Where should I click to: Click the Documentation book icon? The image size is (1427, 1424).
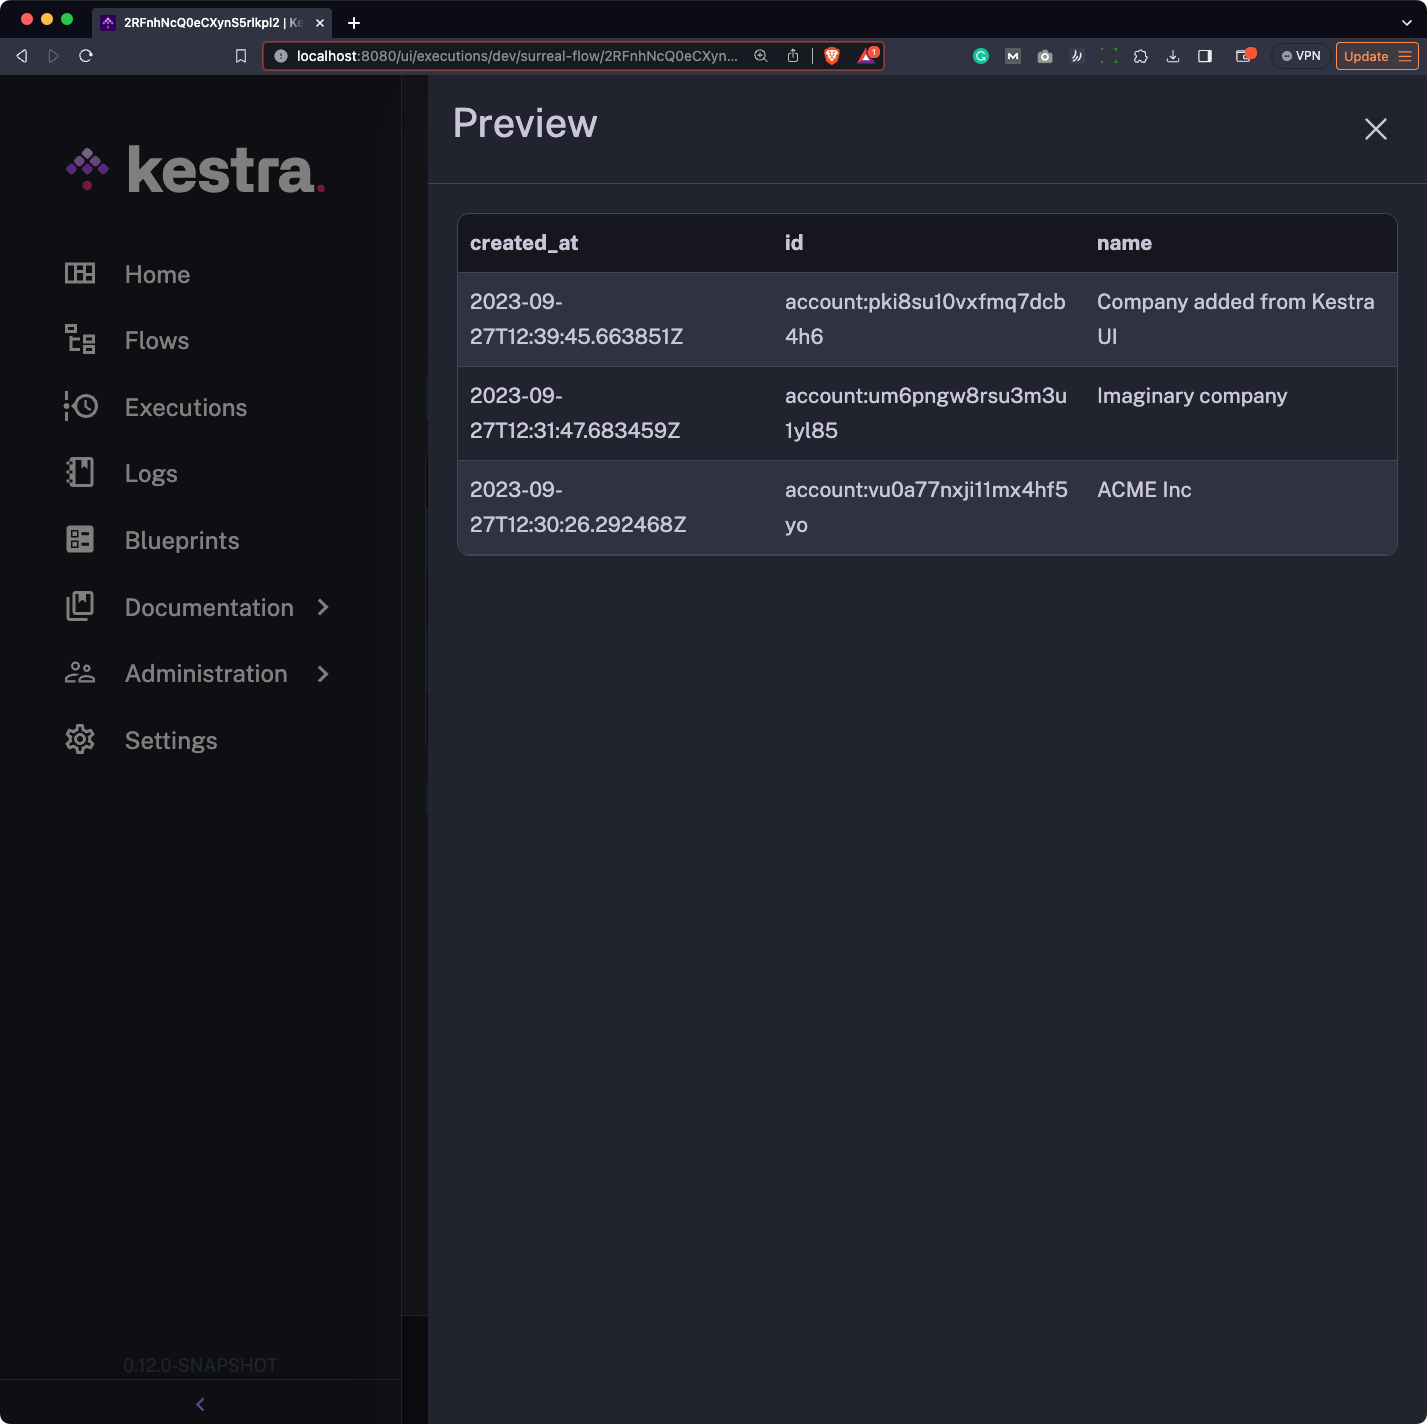(x=80, y=607)
